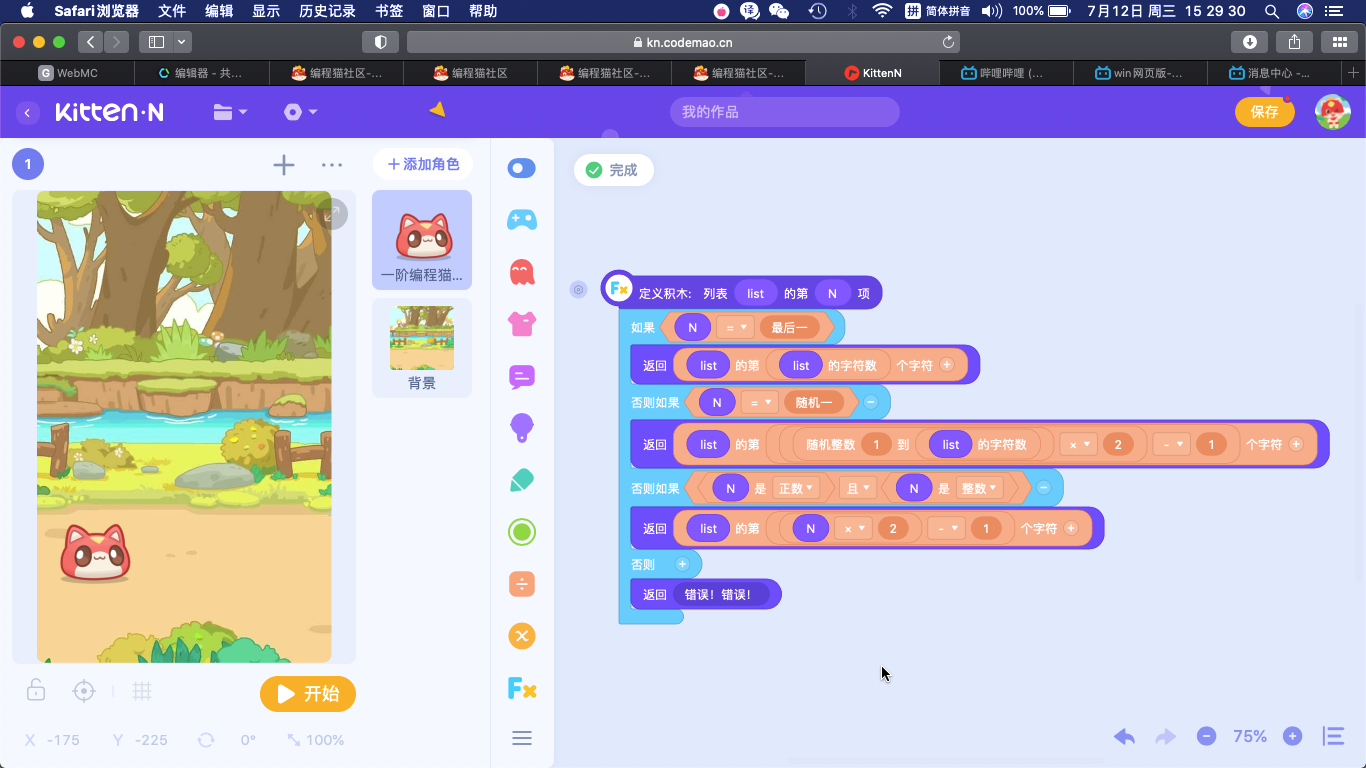Open the game controller block category

(x=522, y=220)
